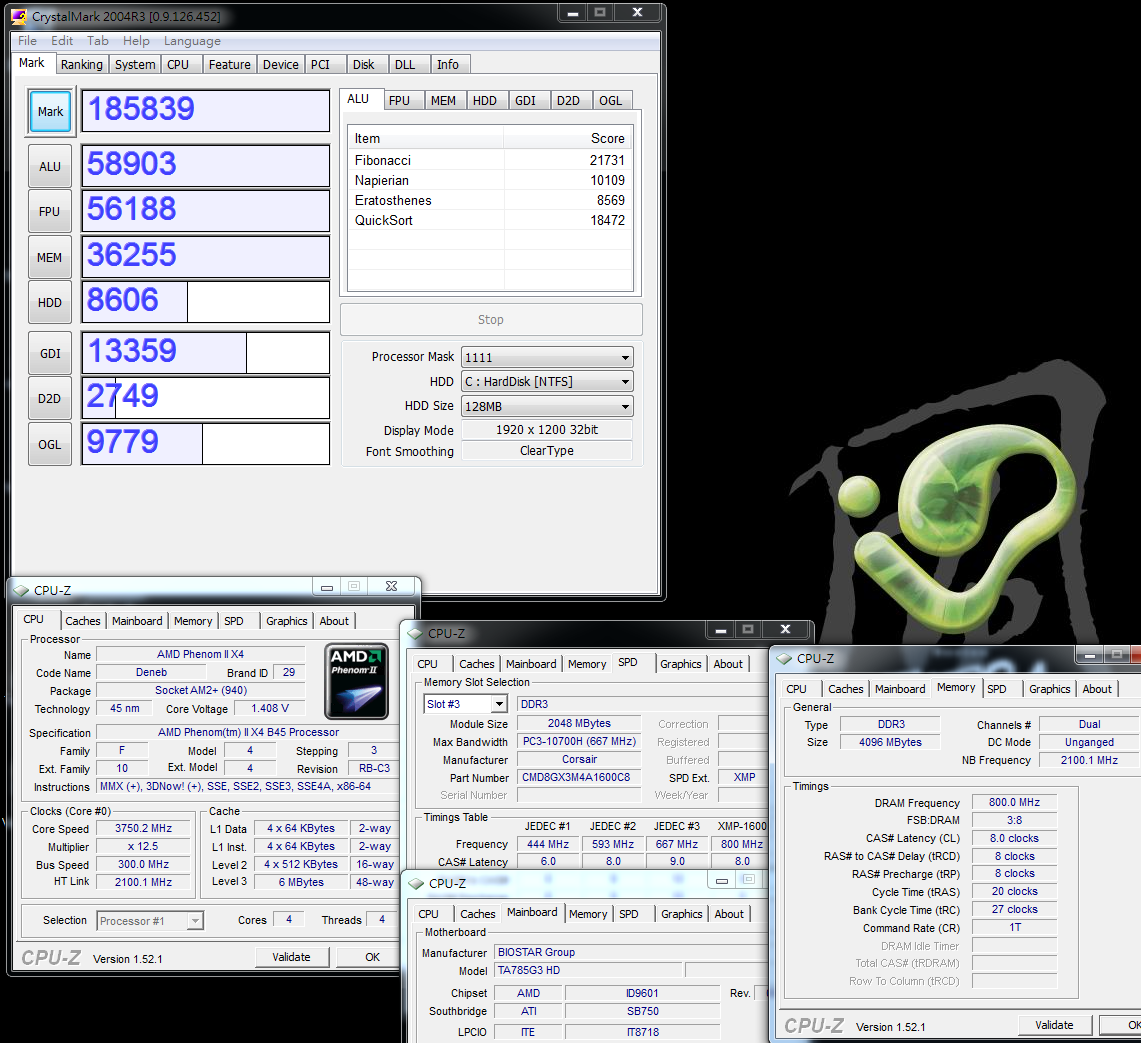
Task: Run the ALU benchmark button
Action: [x=50, y=166]
